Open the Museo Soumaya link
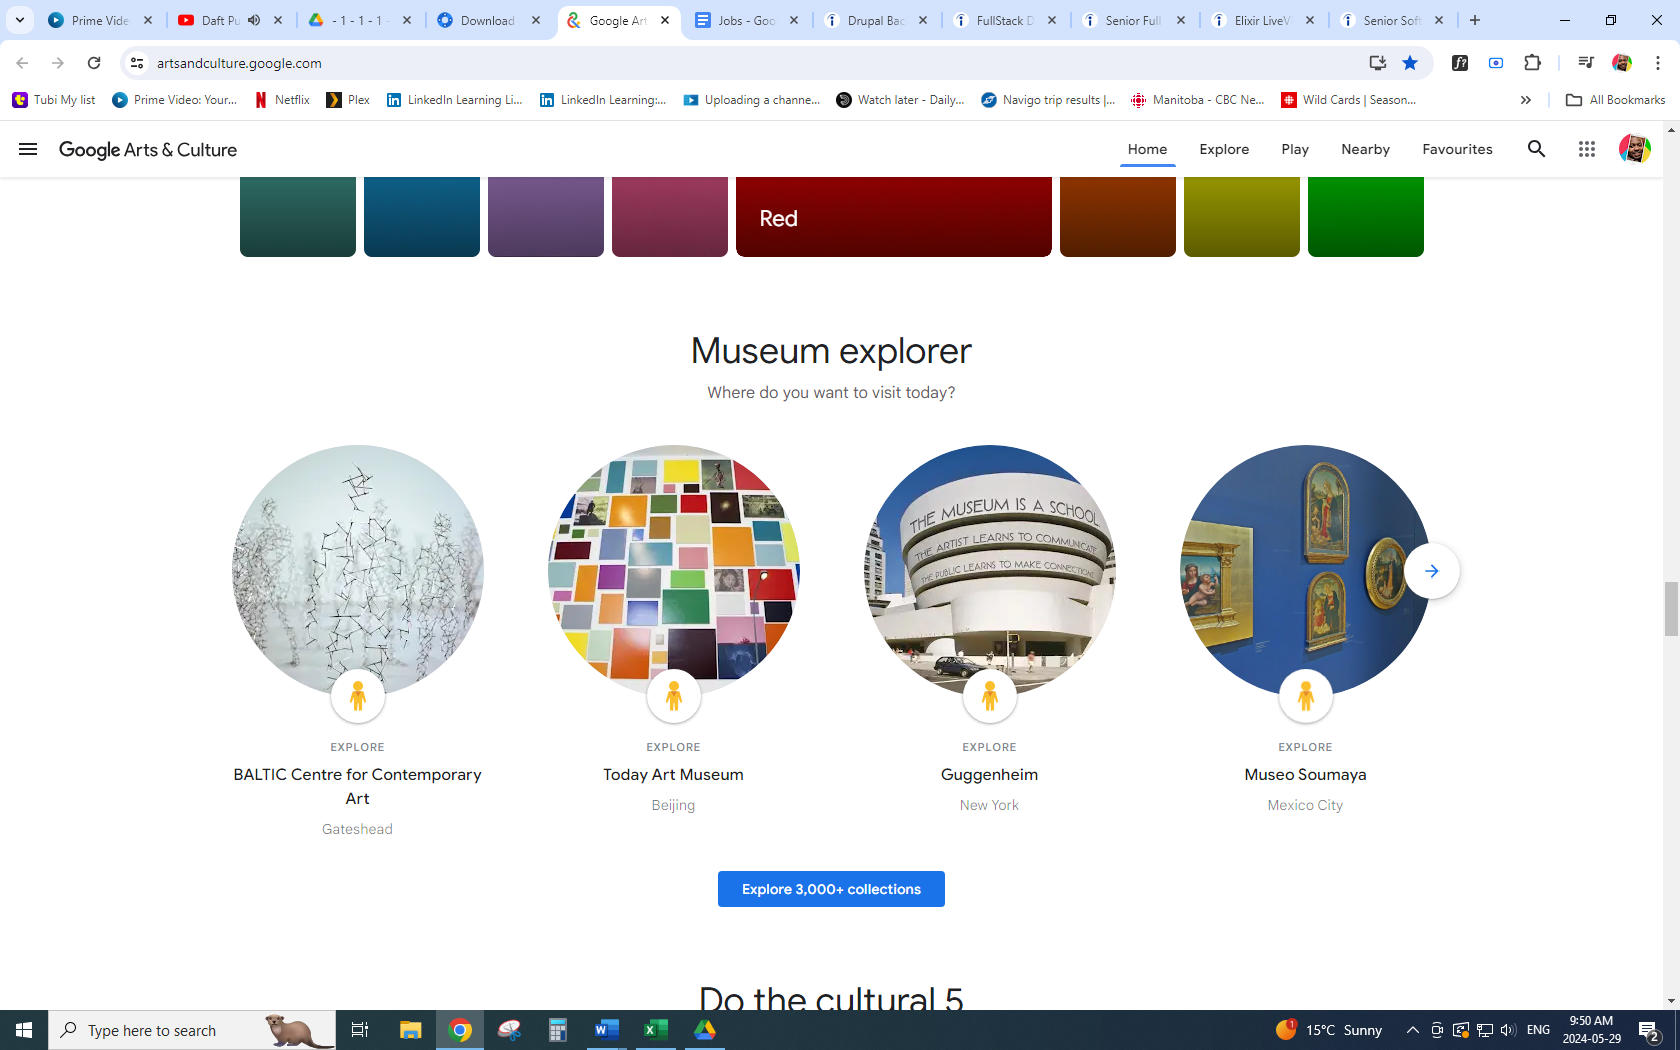 pyautogui.click(x=1305, y=774)
